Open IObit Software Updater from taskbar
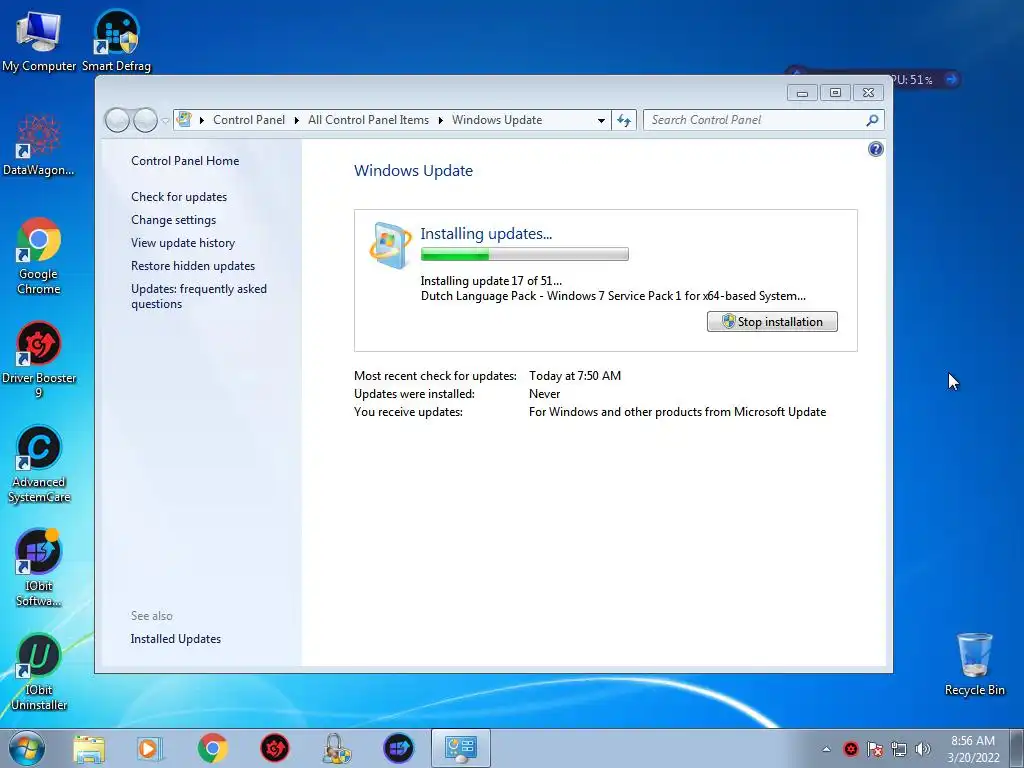 [398, 748]
